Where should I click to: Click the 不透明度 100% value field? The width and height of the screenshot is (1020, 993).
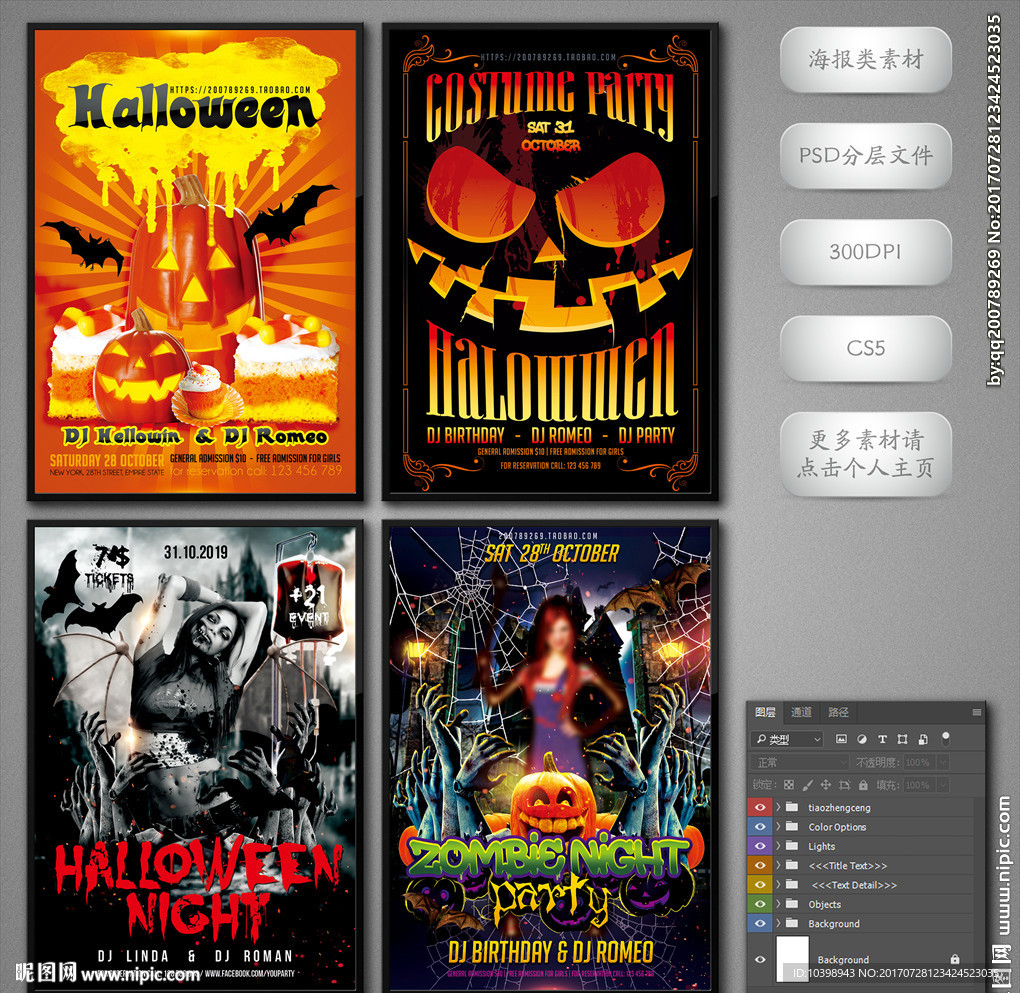919,762
